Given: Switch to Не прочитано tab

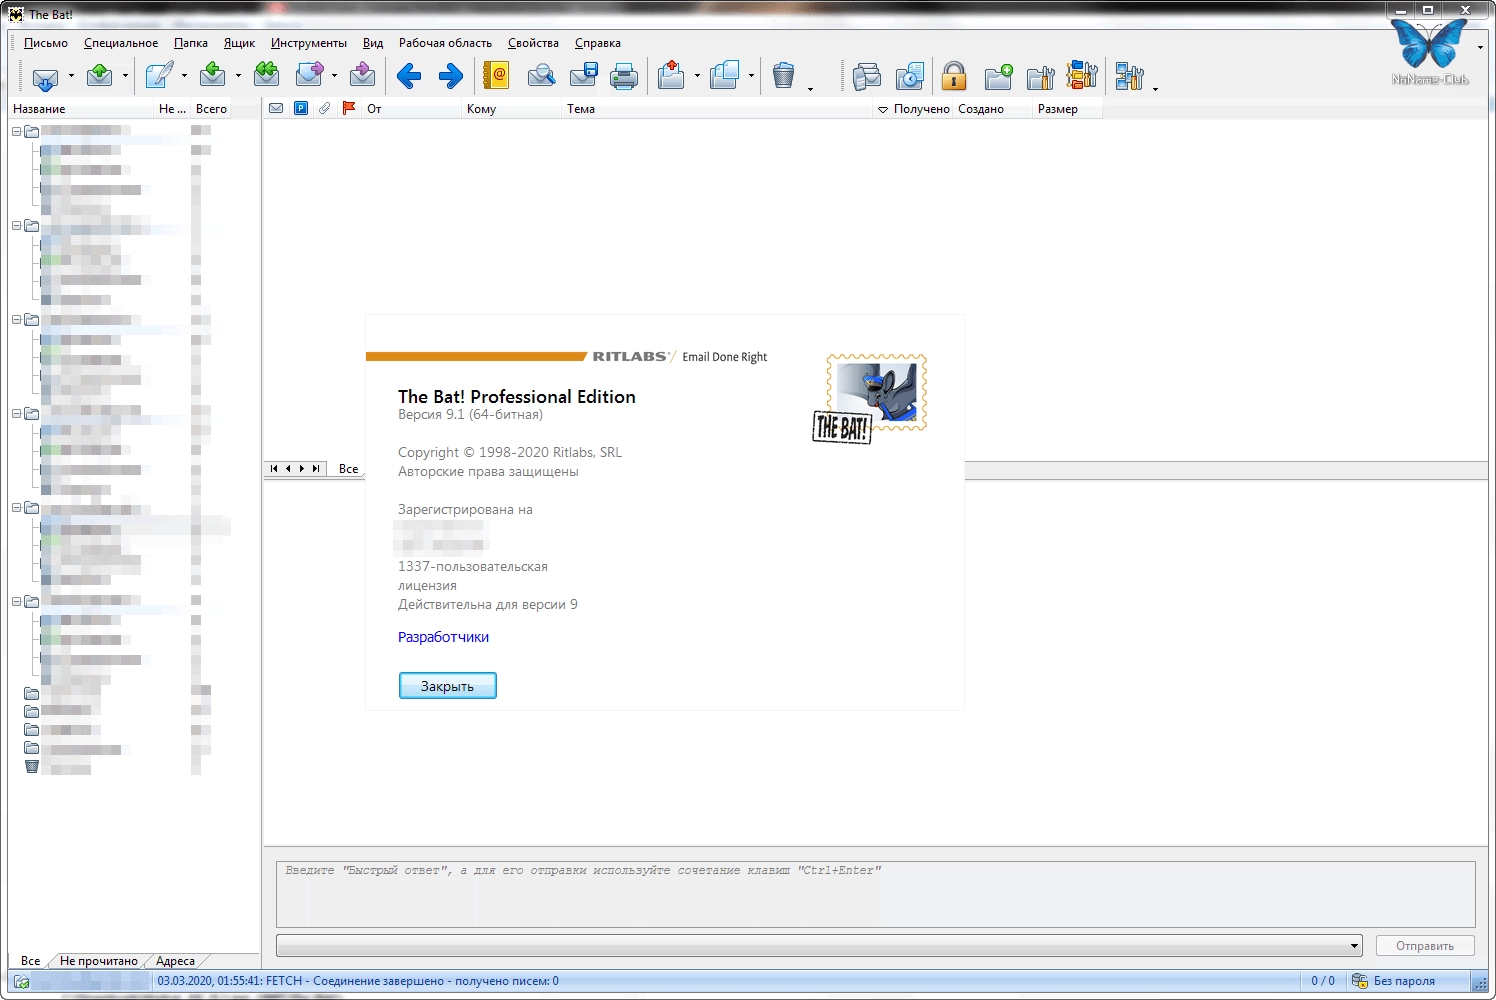Looking at the screenshot, I should (x=99, y=961).
